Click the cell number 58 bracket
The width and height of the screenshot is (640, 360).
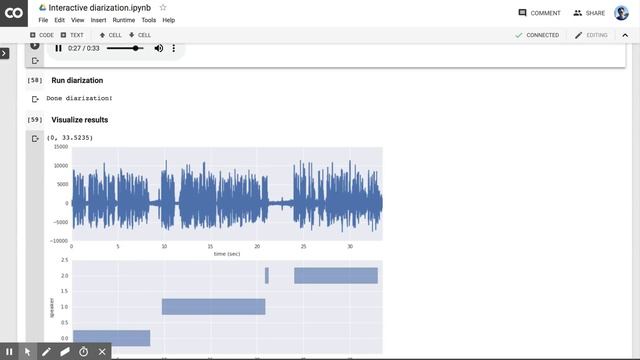(35, 80)
